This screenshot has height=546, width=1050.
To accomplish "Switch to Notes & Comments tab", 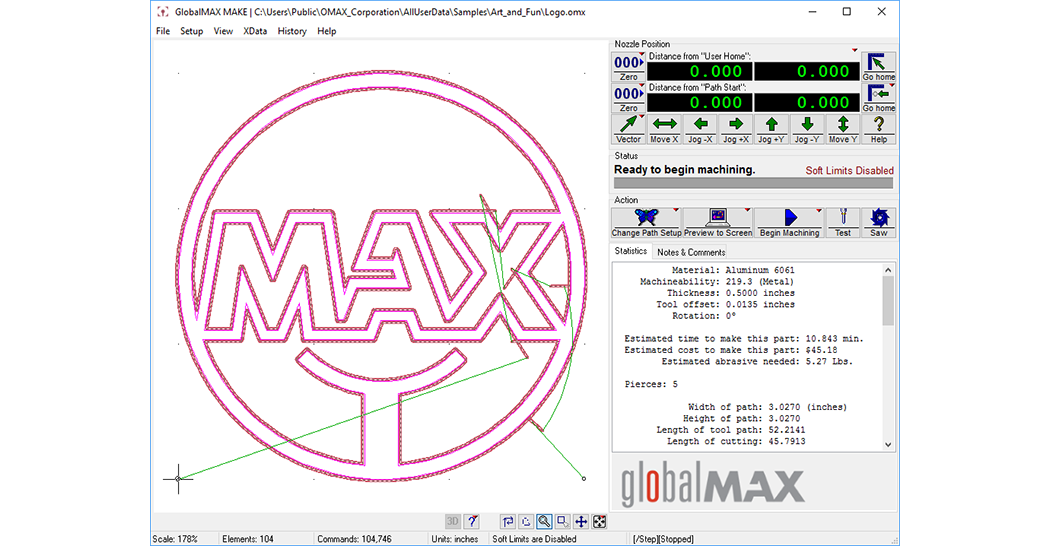I will tap(691, 253).
